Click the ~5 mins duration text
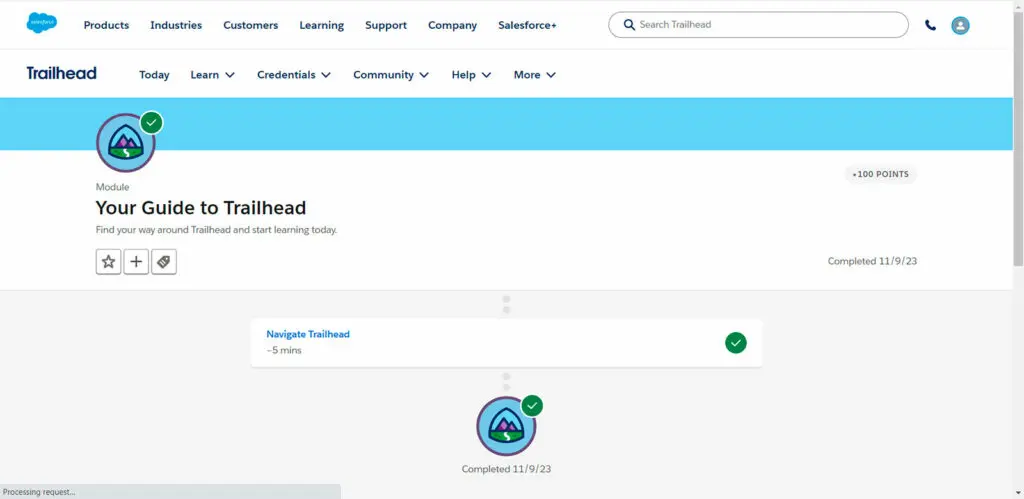 [283, 350]
